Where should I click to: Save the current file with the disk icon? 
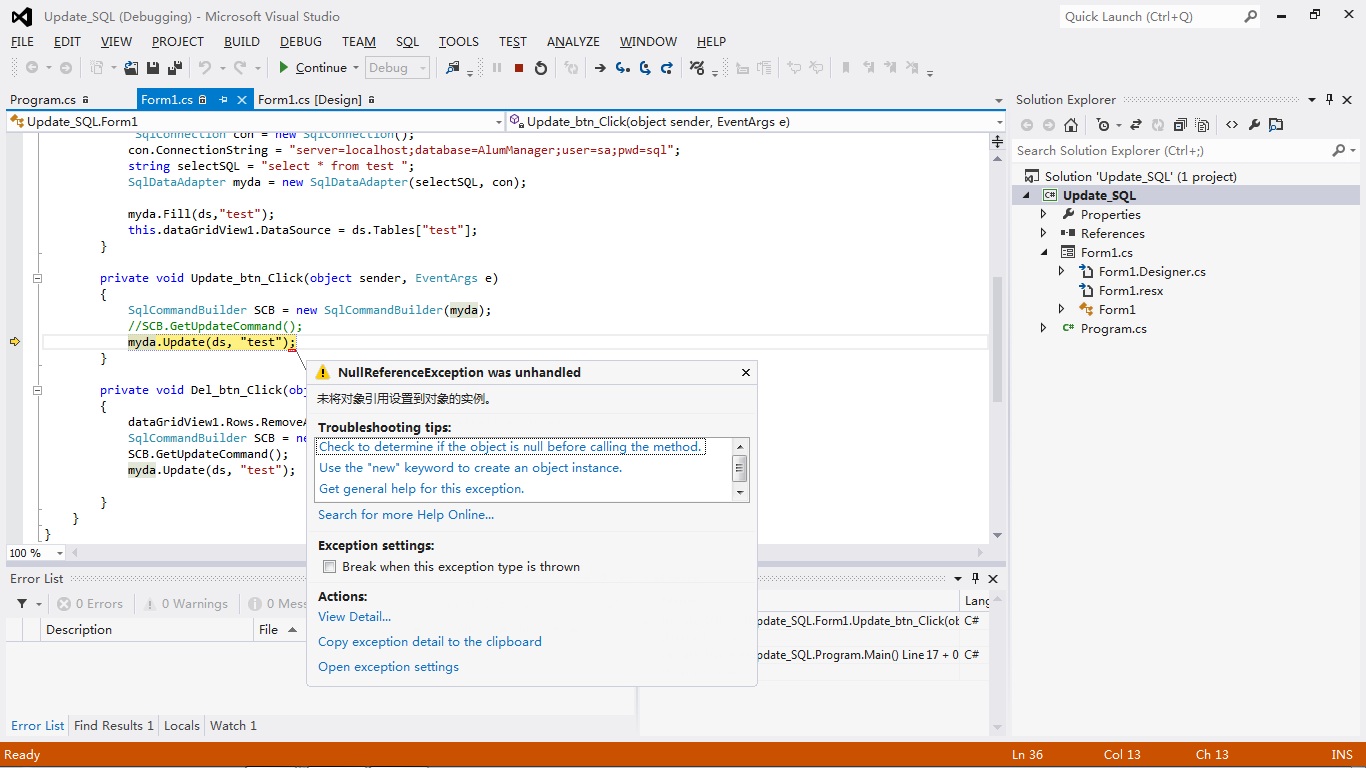pyautogui.click(x=153, y=68)
